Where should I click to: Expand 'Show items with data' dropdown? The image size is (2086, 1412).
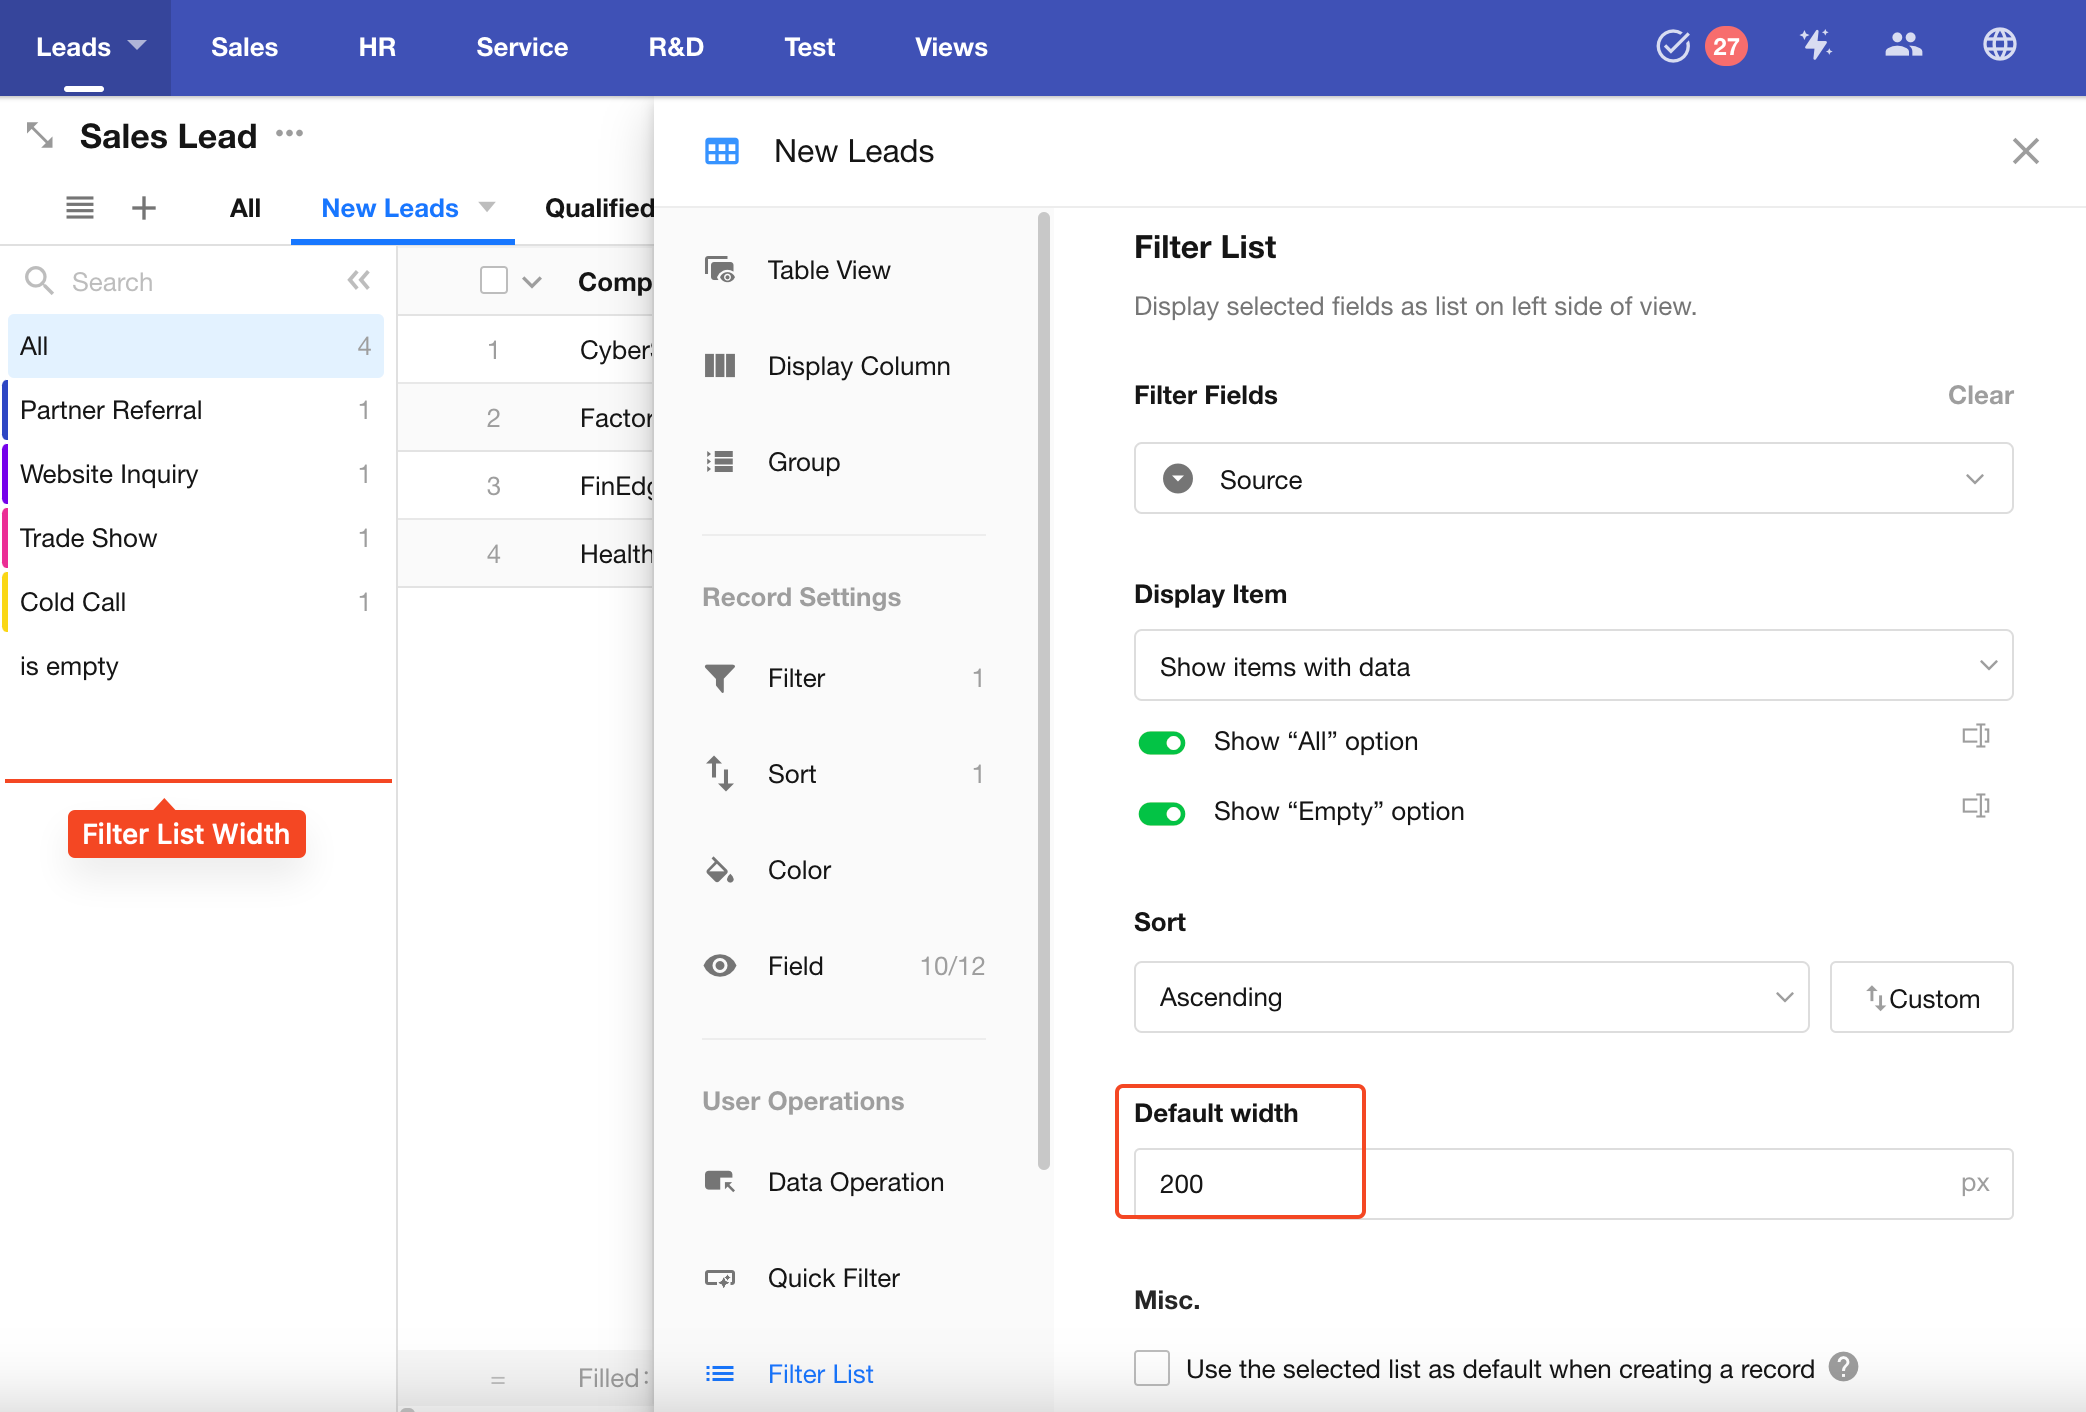click(1572, 666)
